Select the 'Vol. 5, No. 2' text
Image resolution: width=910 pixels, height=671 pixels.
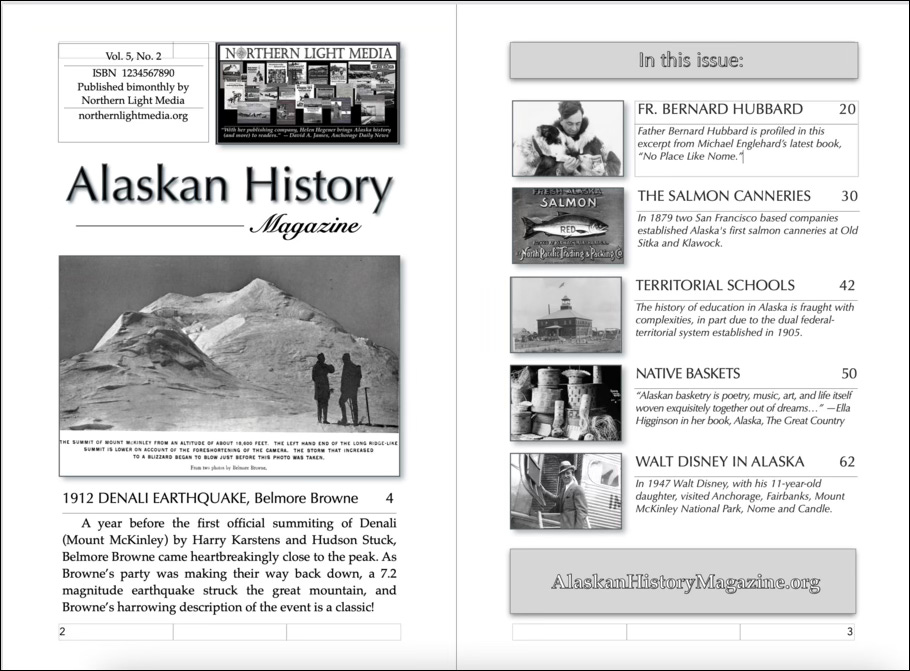(133, 56)
